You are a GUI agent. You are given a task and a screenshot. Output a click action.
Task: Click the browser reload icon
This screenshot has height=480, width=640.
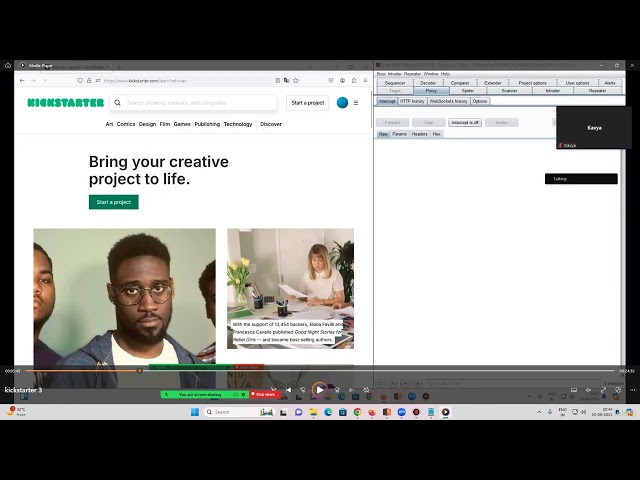tap(44, 80)
